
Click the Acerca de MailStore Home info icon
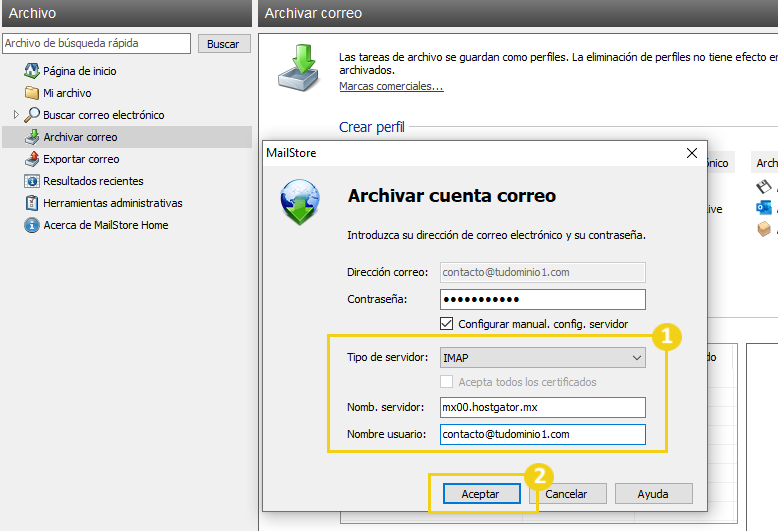(x=32, y=225)
